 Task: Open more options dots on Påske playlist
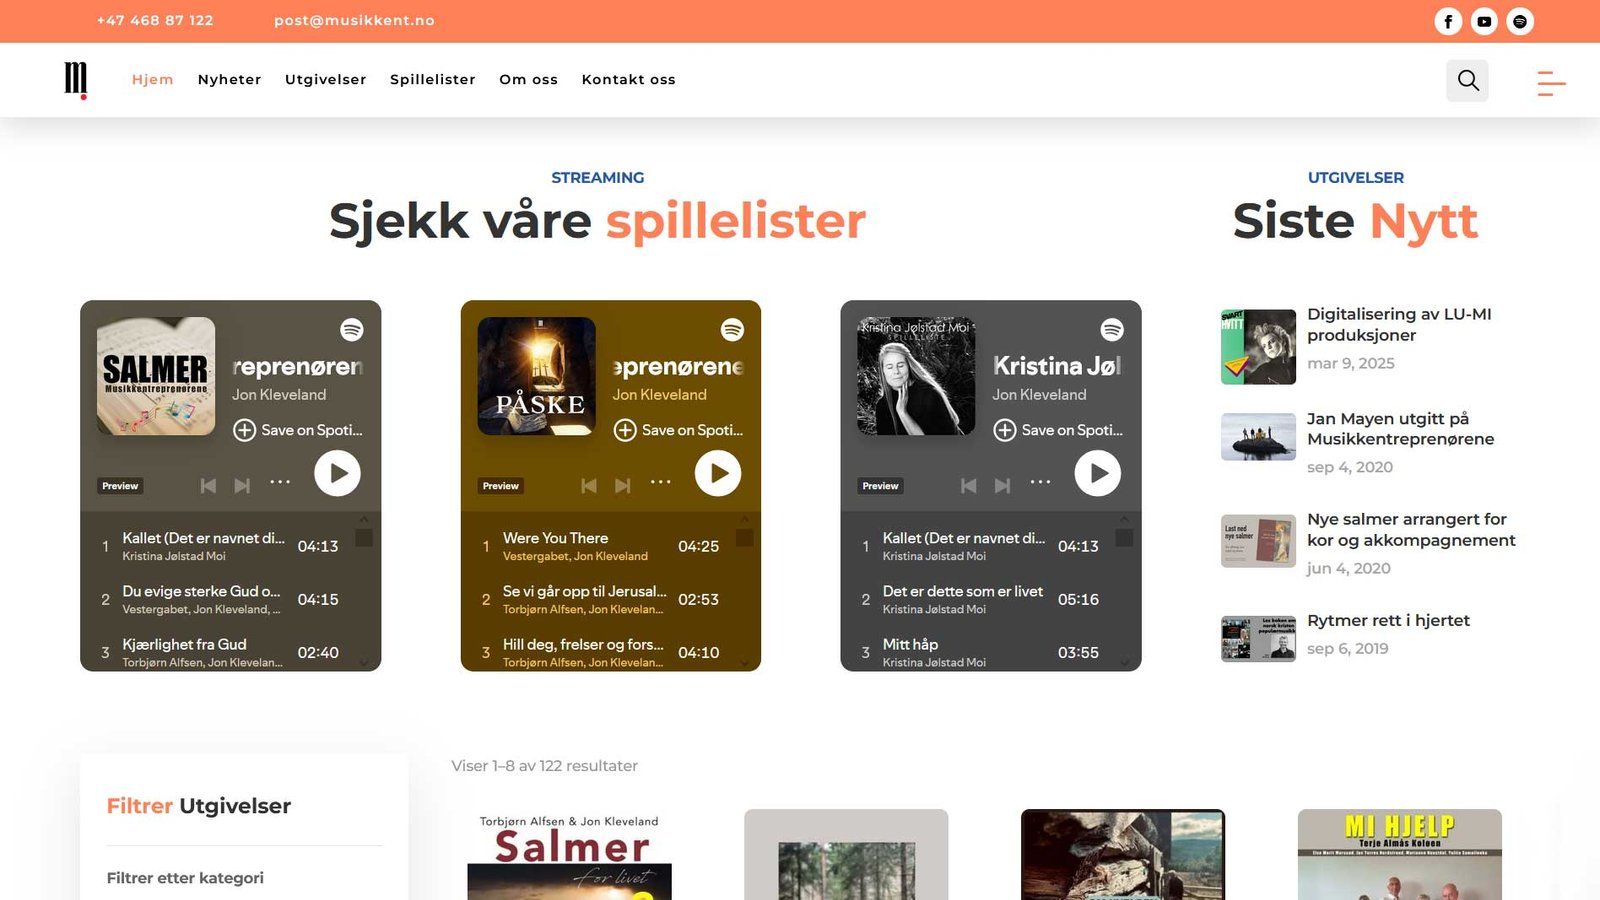tap(661, 482)
